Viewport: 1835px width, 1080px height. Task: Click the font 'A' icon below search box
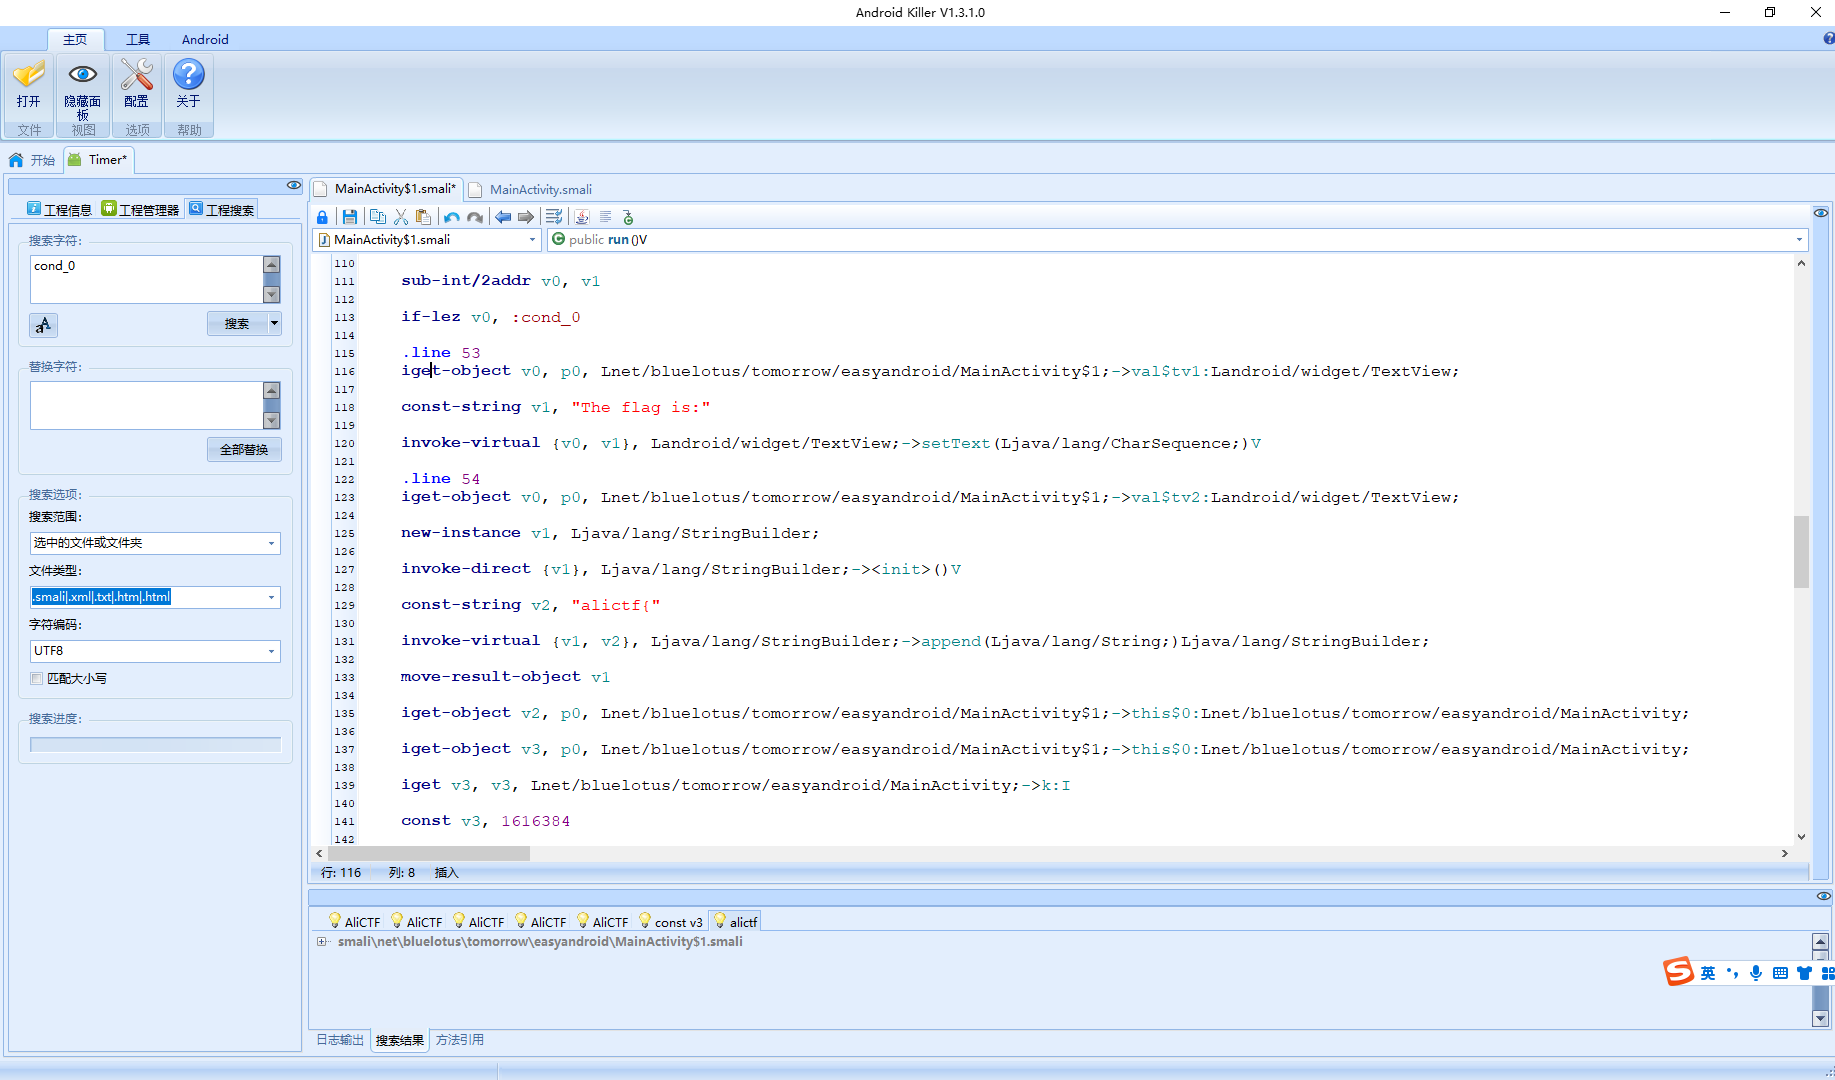click(x=43, y=325)
